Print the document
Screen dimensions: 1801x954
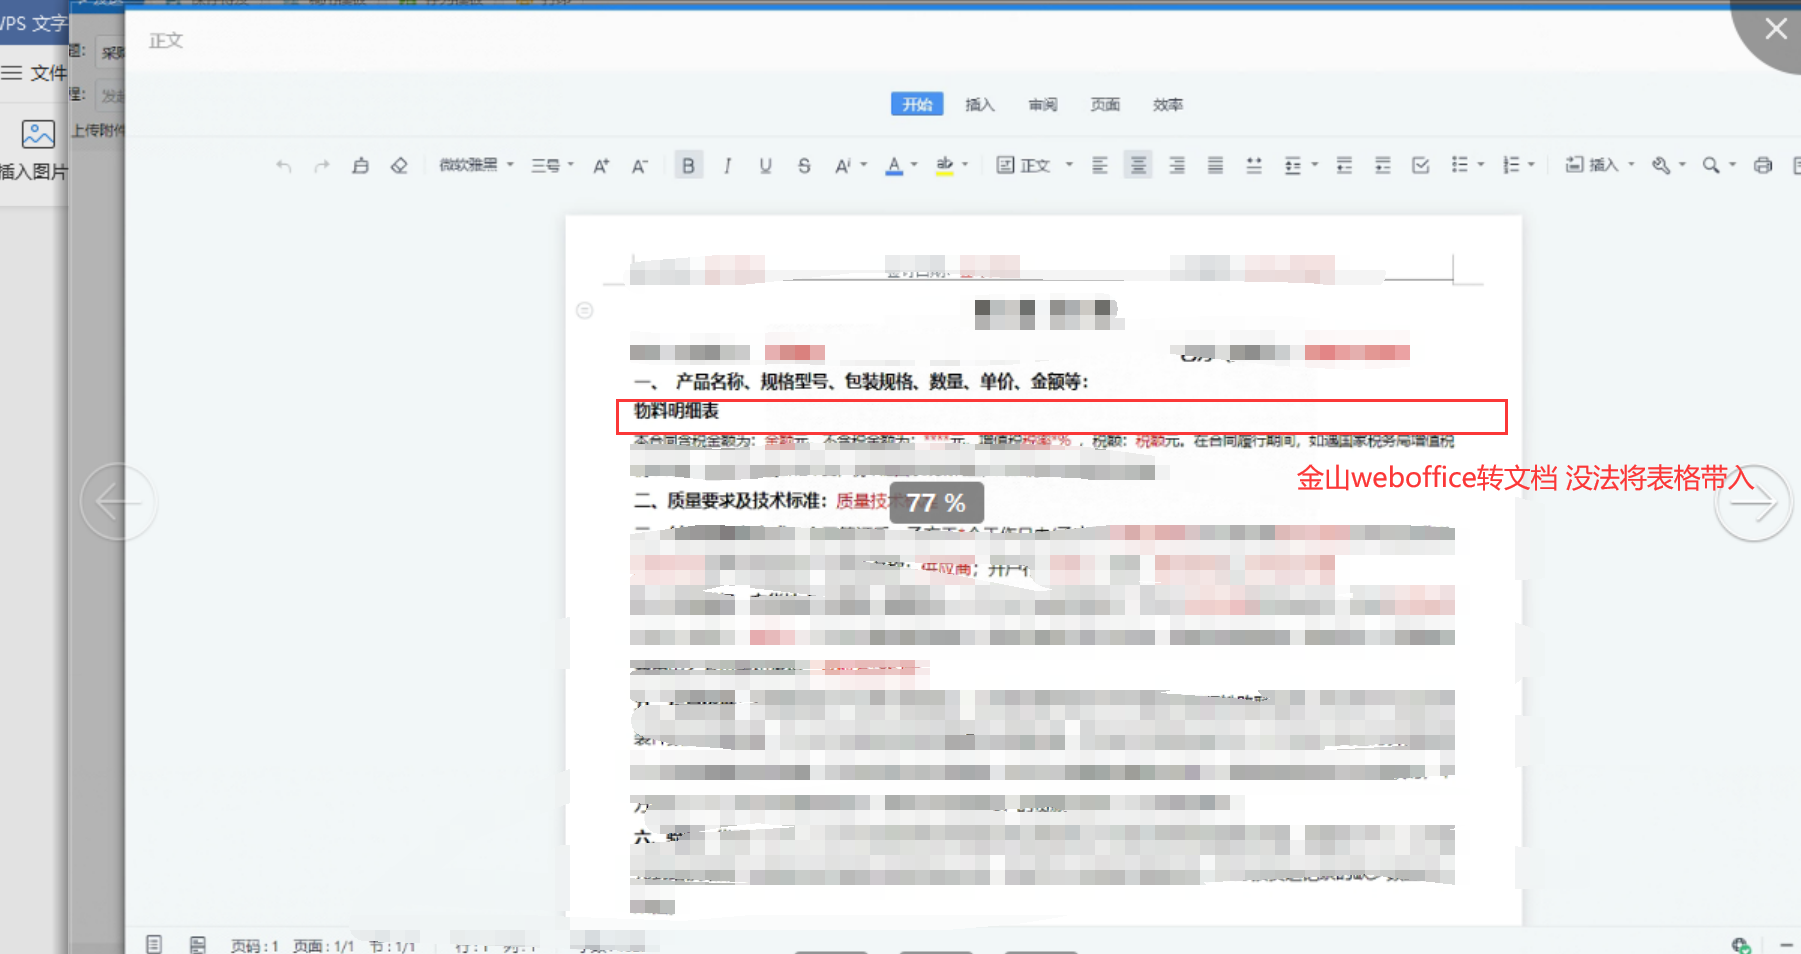1763,166
